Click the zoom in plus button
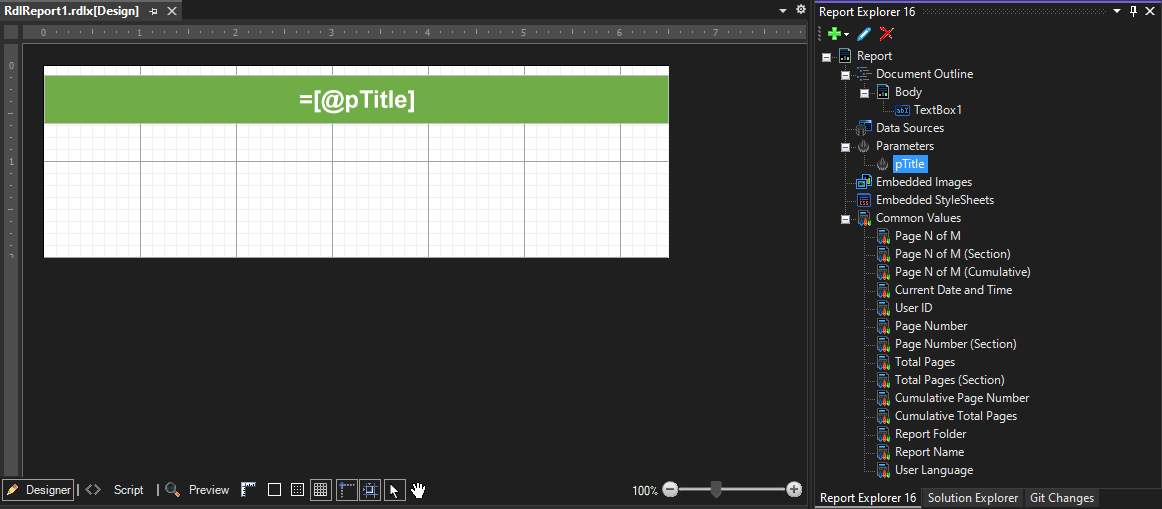 point(794,490)
